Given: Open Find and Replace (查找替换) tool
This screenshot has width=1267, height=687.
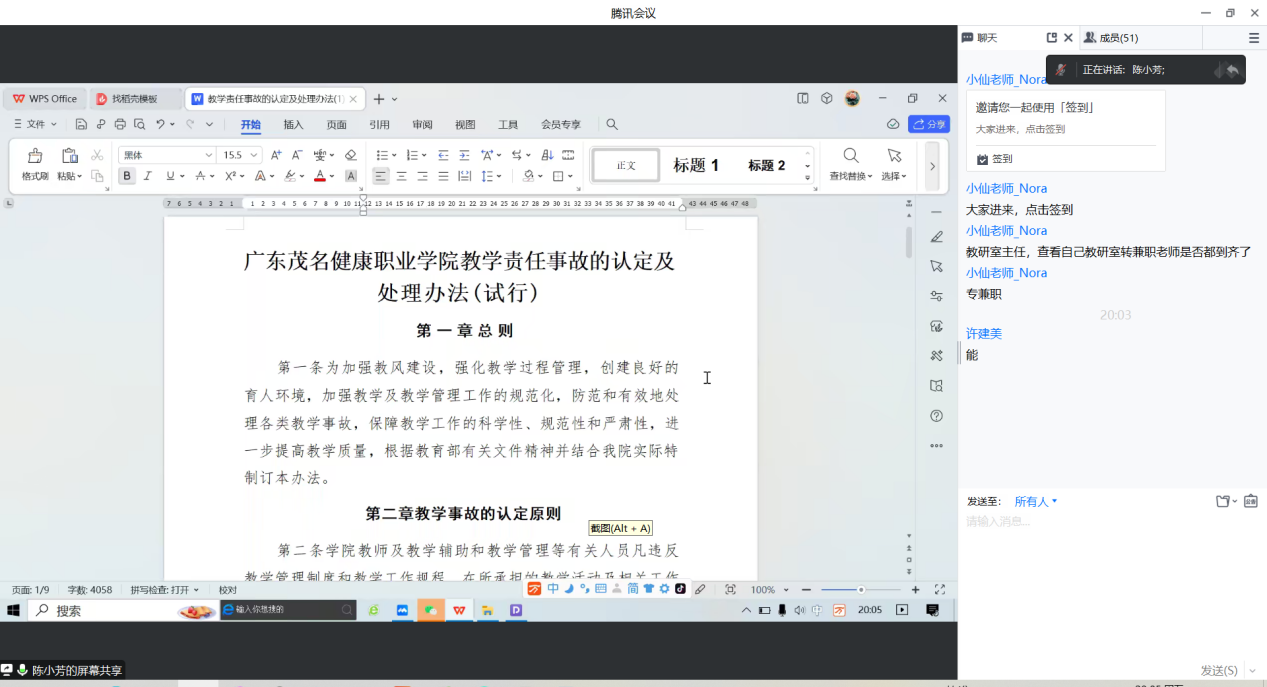Looking at the screenshot, I should point(851,157).
